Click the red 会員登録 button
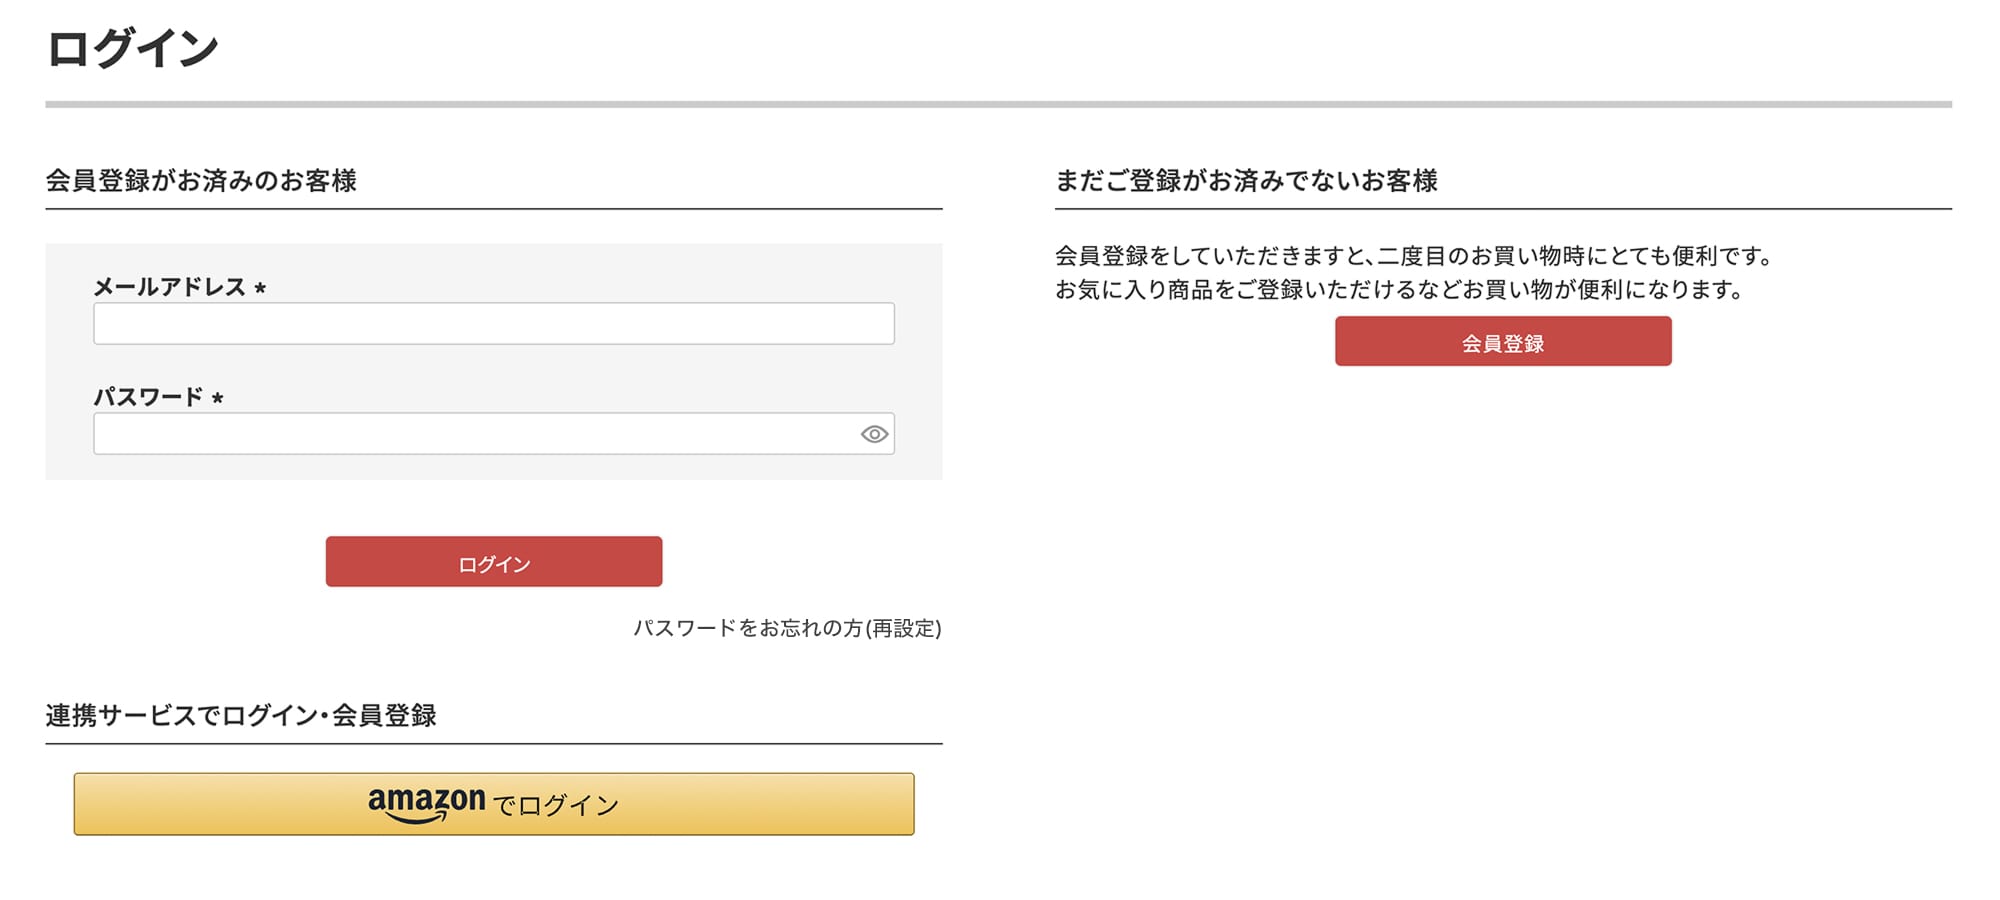Image resolution: width=2000 pixels, height=900 pixels. [1502, 342]
